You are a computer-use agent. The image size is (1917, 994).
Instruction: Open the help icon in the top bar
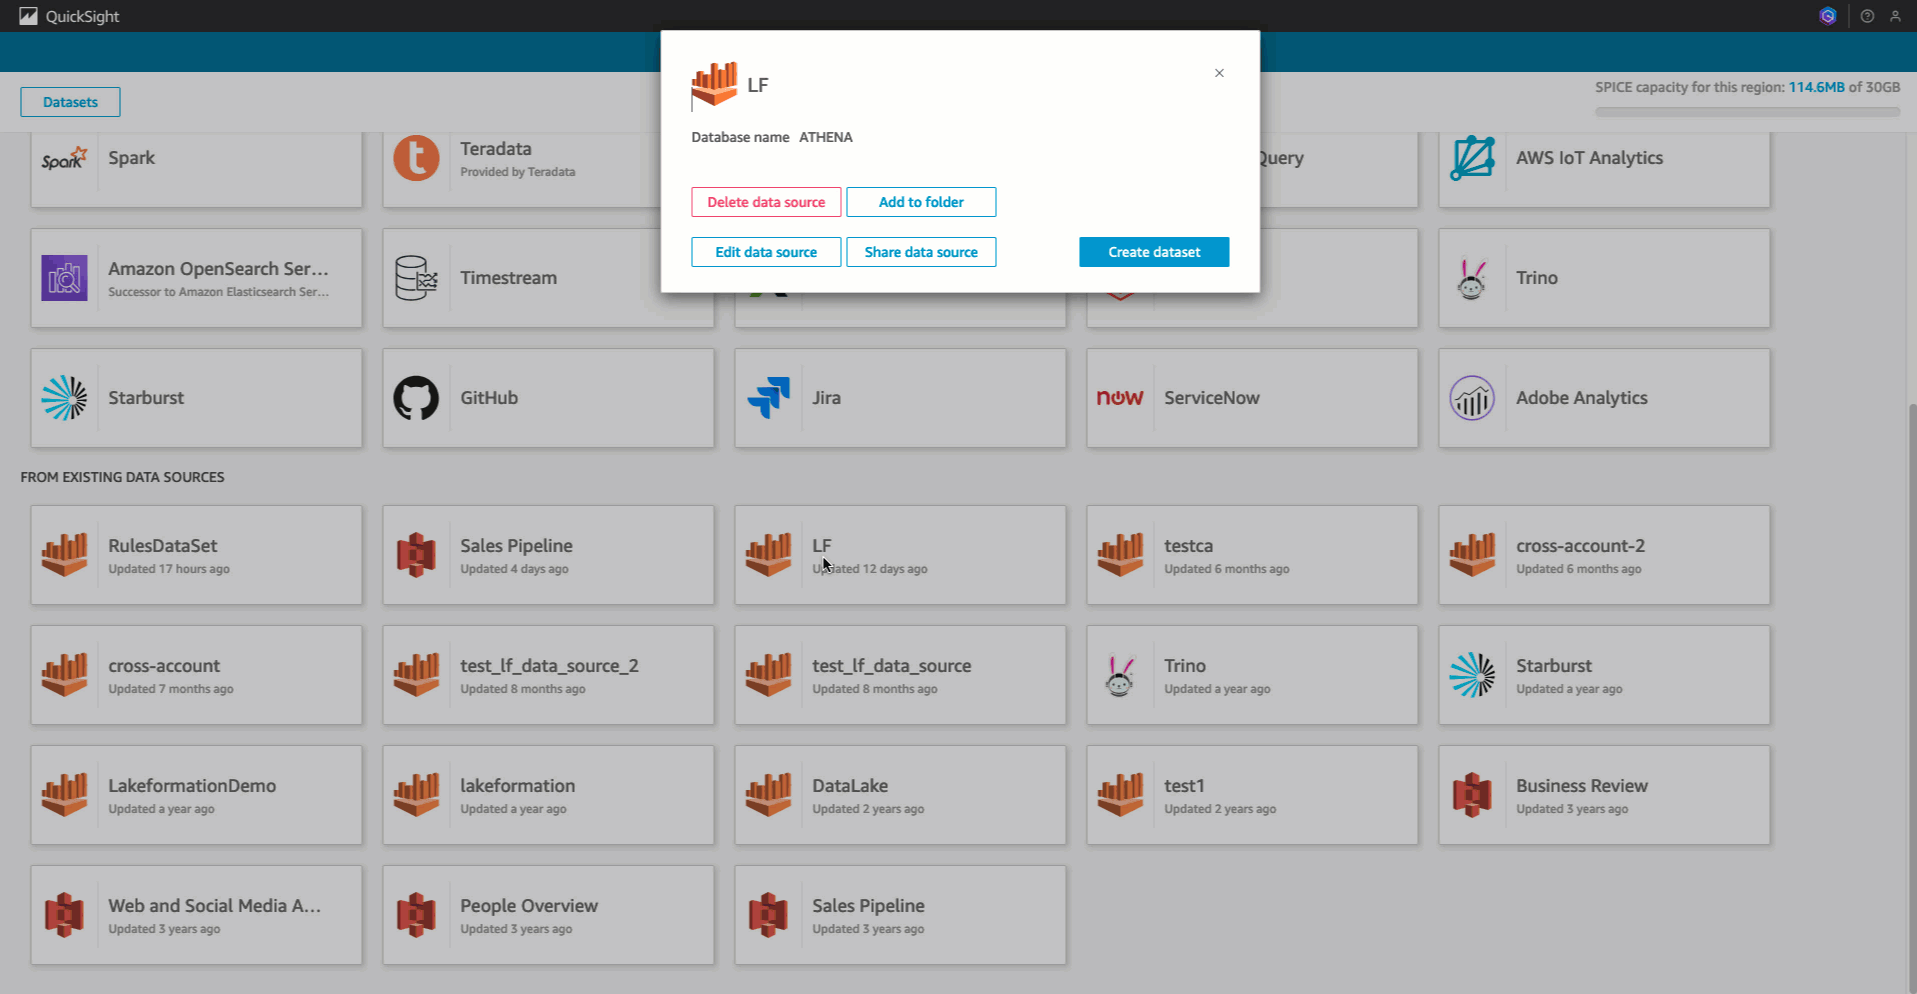(1867, 16)
